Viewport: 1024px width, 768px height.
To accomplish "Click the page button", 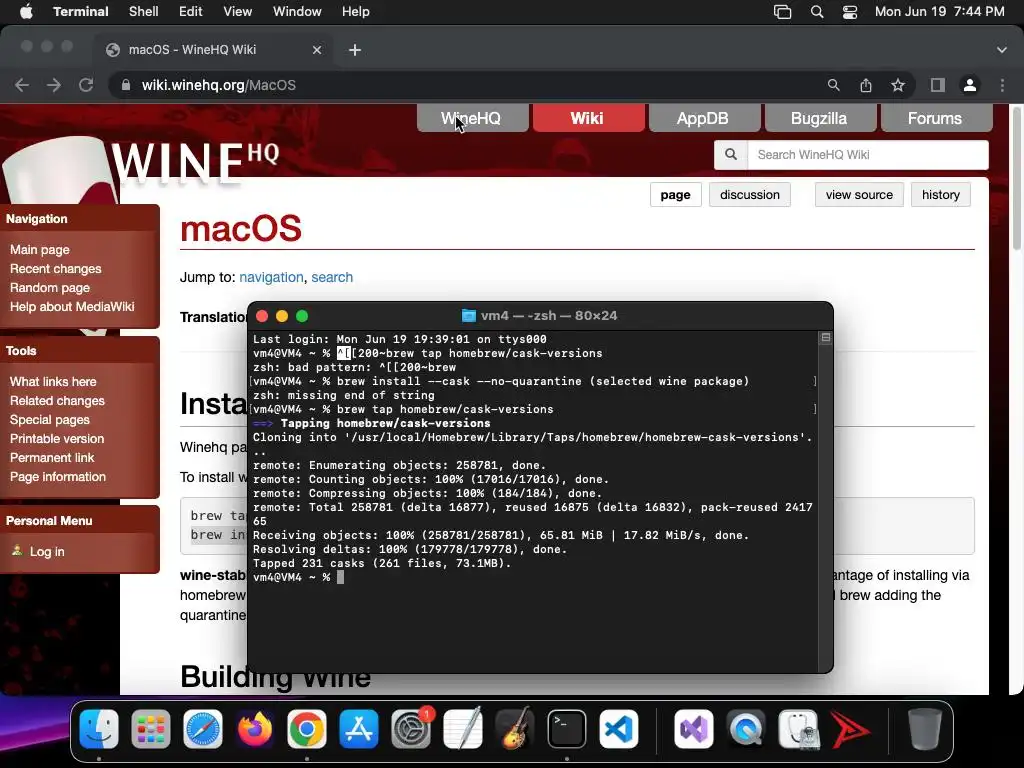I will click(675, 195).
